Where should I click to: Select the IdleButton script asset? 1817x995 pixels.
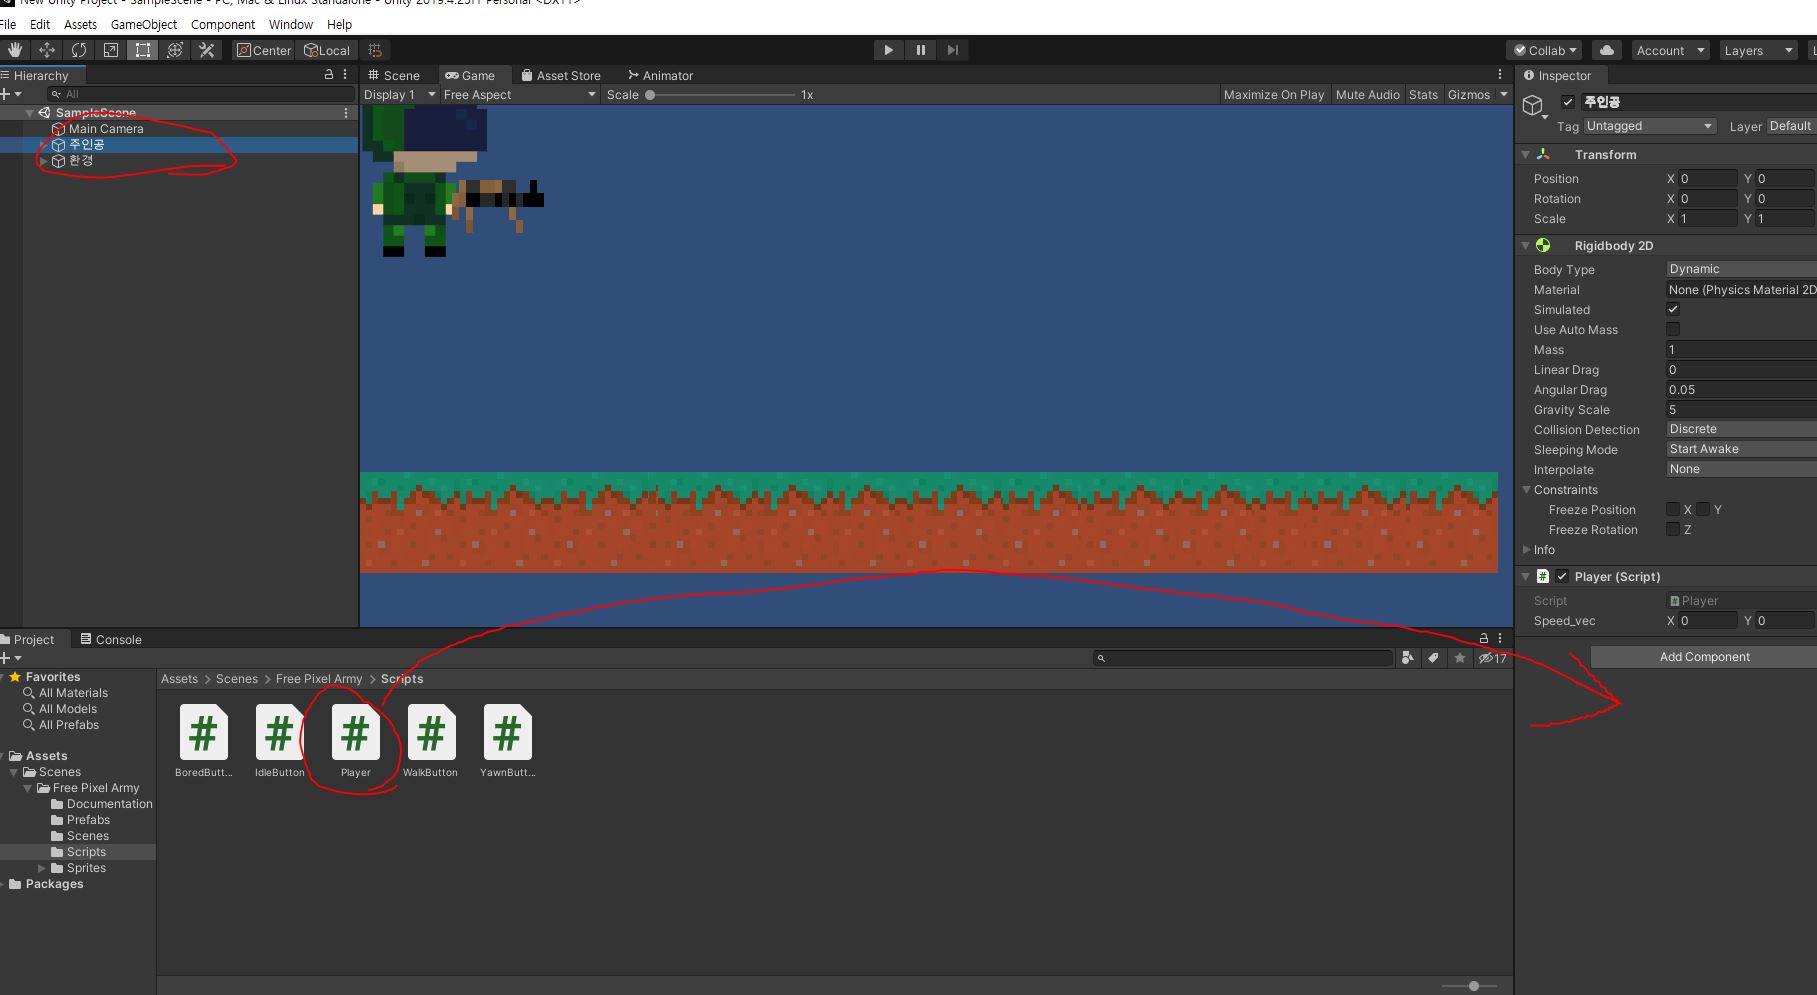(279, 741)
